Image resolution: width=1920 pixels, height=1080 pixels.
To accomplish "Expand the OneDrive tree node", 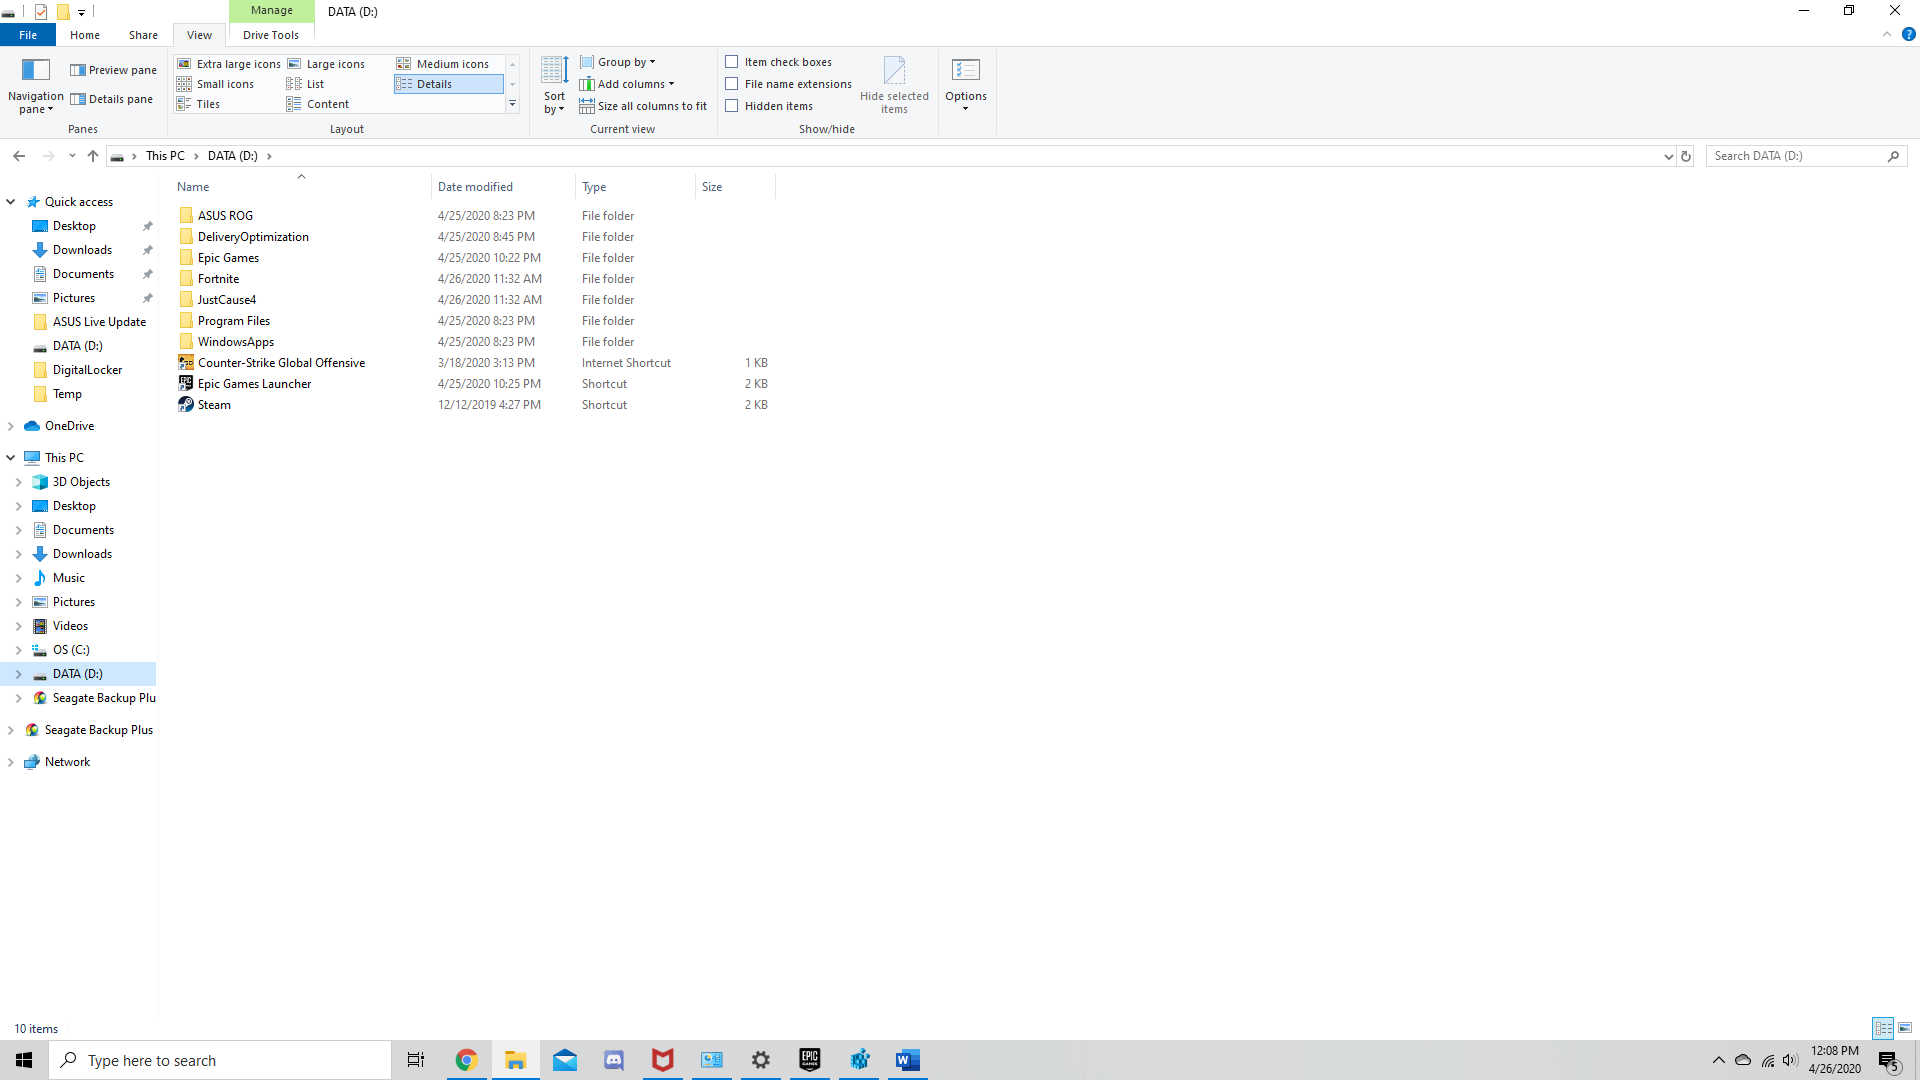I will [x=11, y=426].
